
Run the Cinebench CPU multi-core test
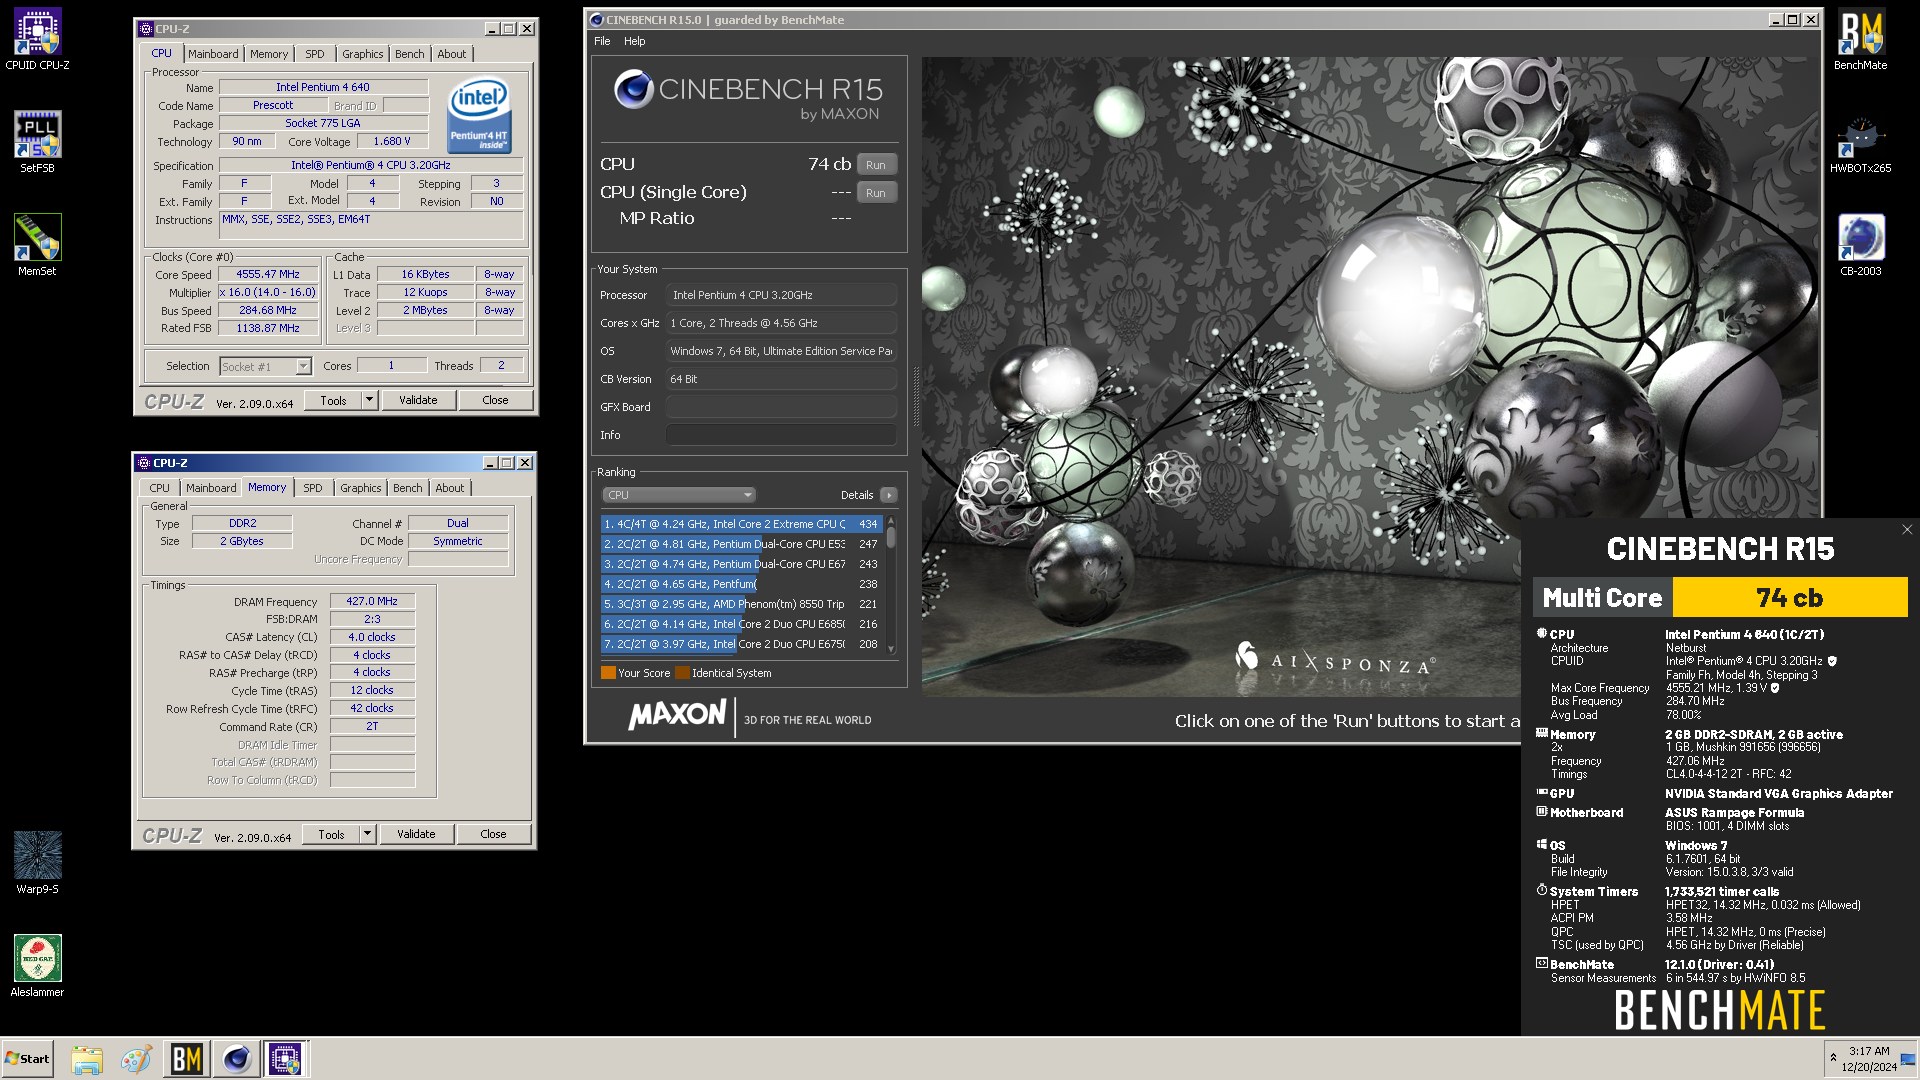pyautogui.click(x=876, y=165)
